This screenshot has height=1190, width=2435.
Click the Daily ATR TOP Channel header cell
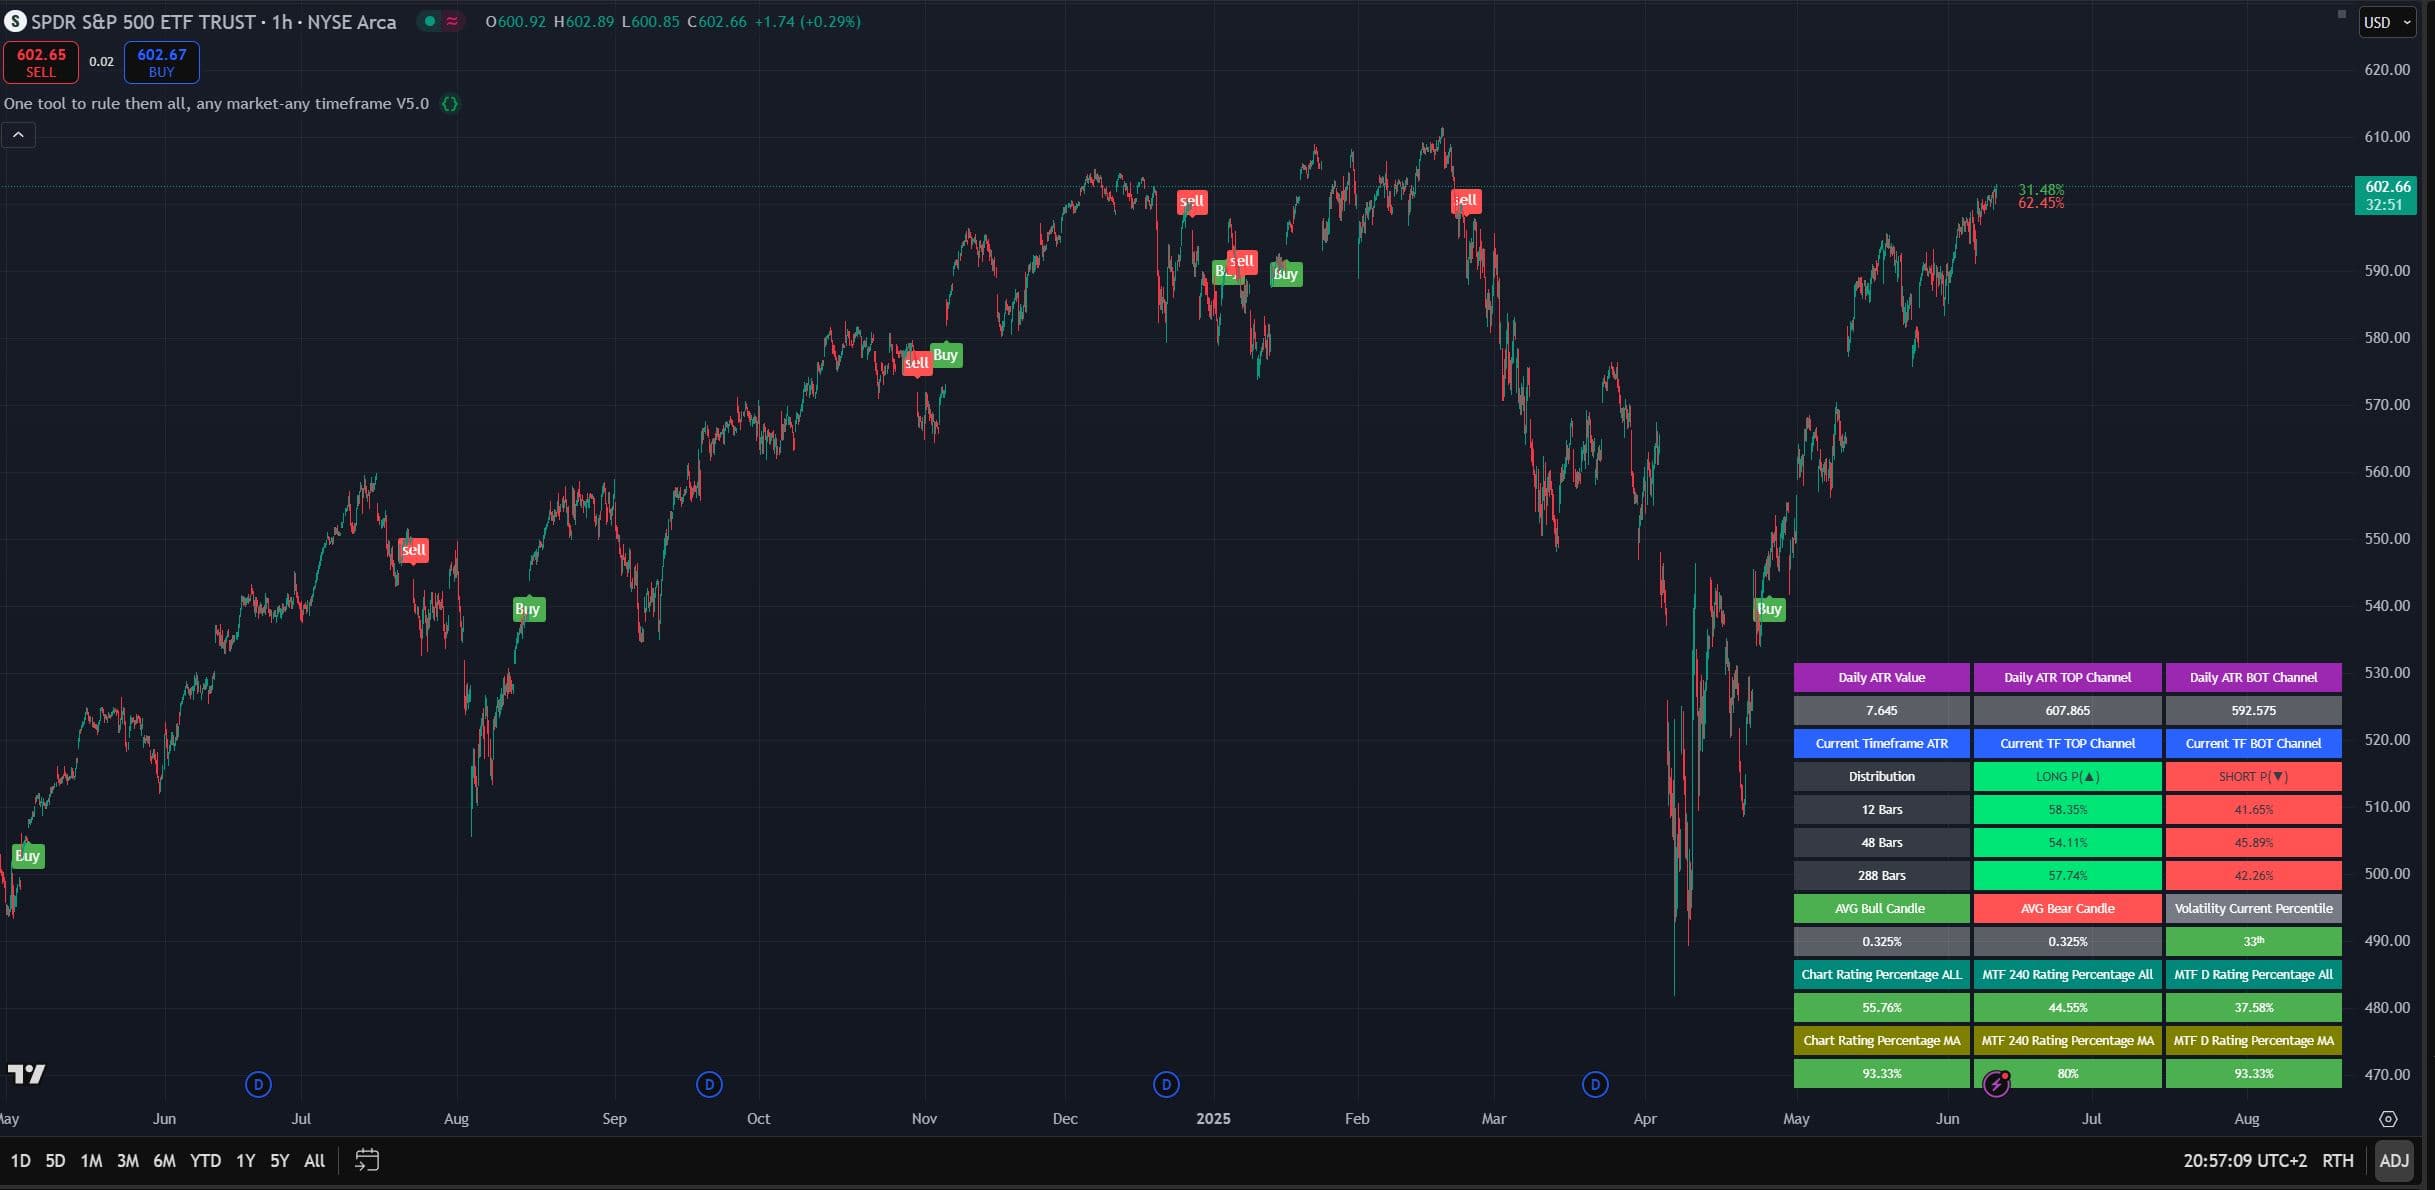pyautogui.click(x=2067, y=678)
